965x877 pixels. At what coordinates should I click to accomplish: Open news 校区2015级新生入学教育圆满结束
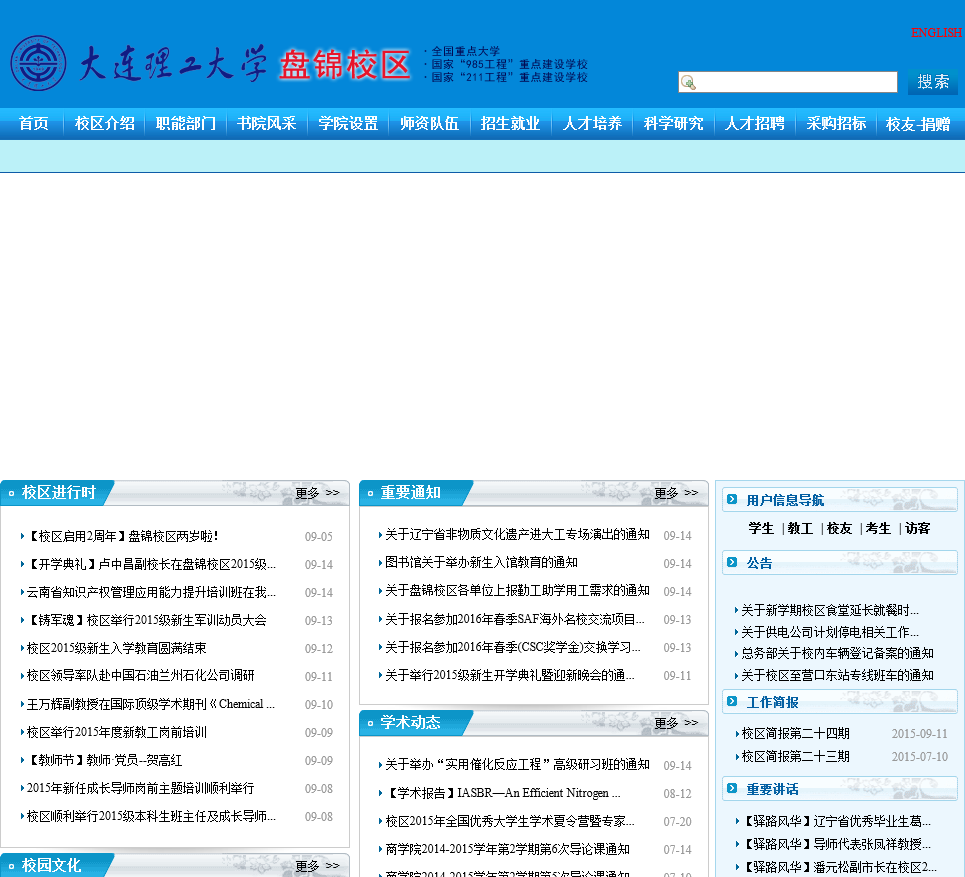pos(116,648)
